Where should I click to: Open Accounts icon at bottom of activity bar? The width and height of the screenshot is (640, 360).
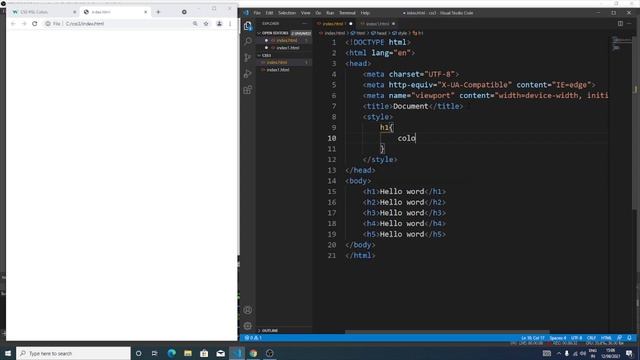tap(248, 310)
